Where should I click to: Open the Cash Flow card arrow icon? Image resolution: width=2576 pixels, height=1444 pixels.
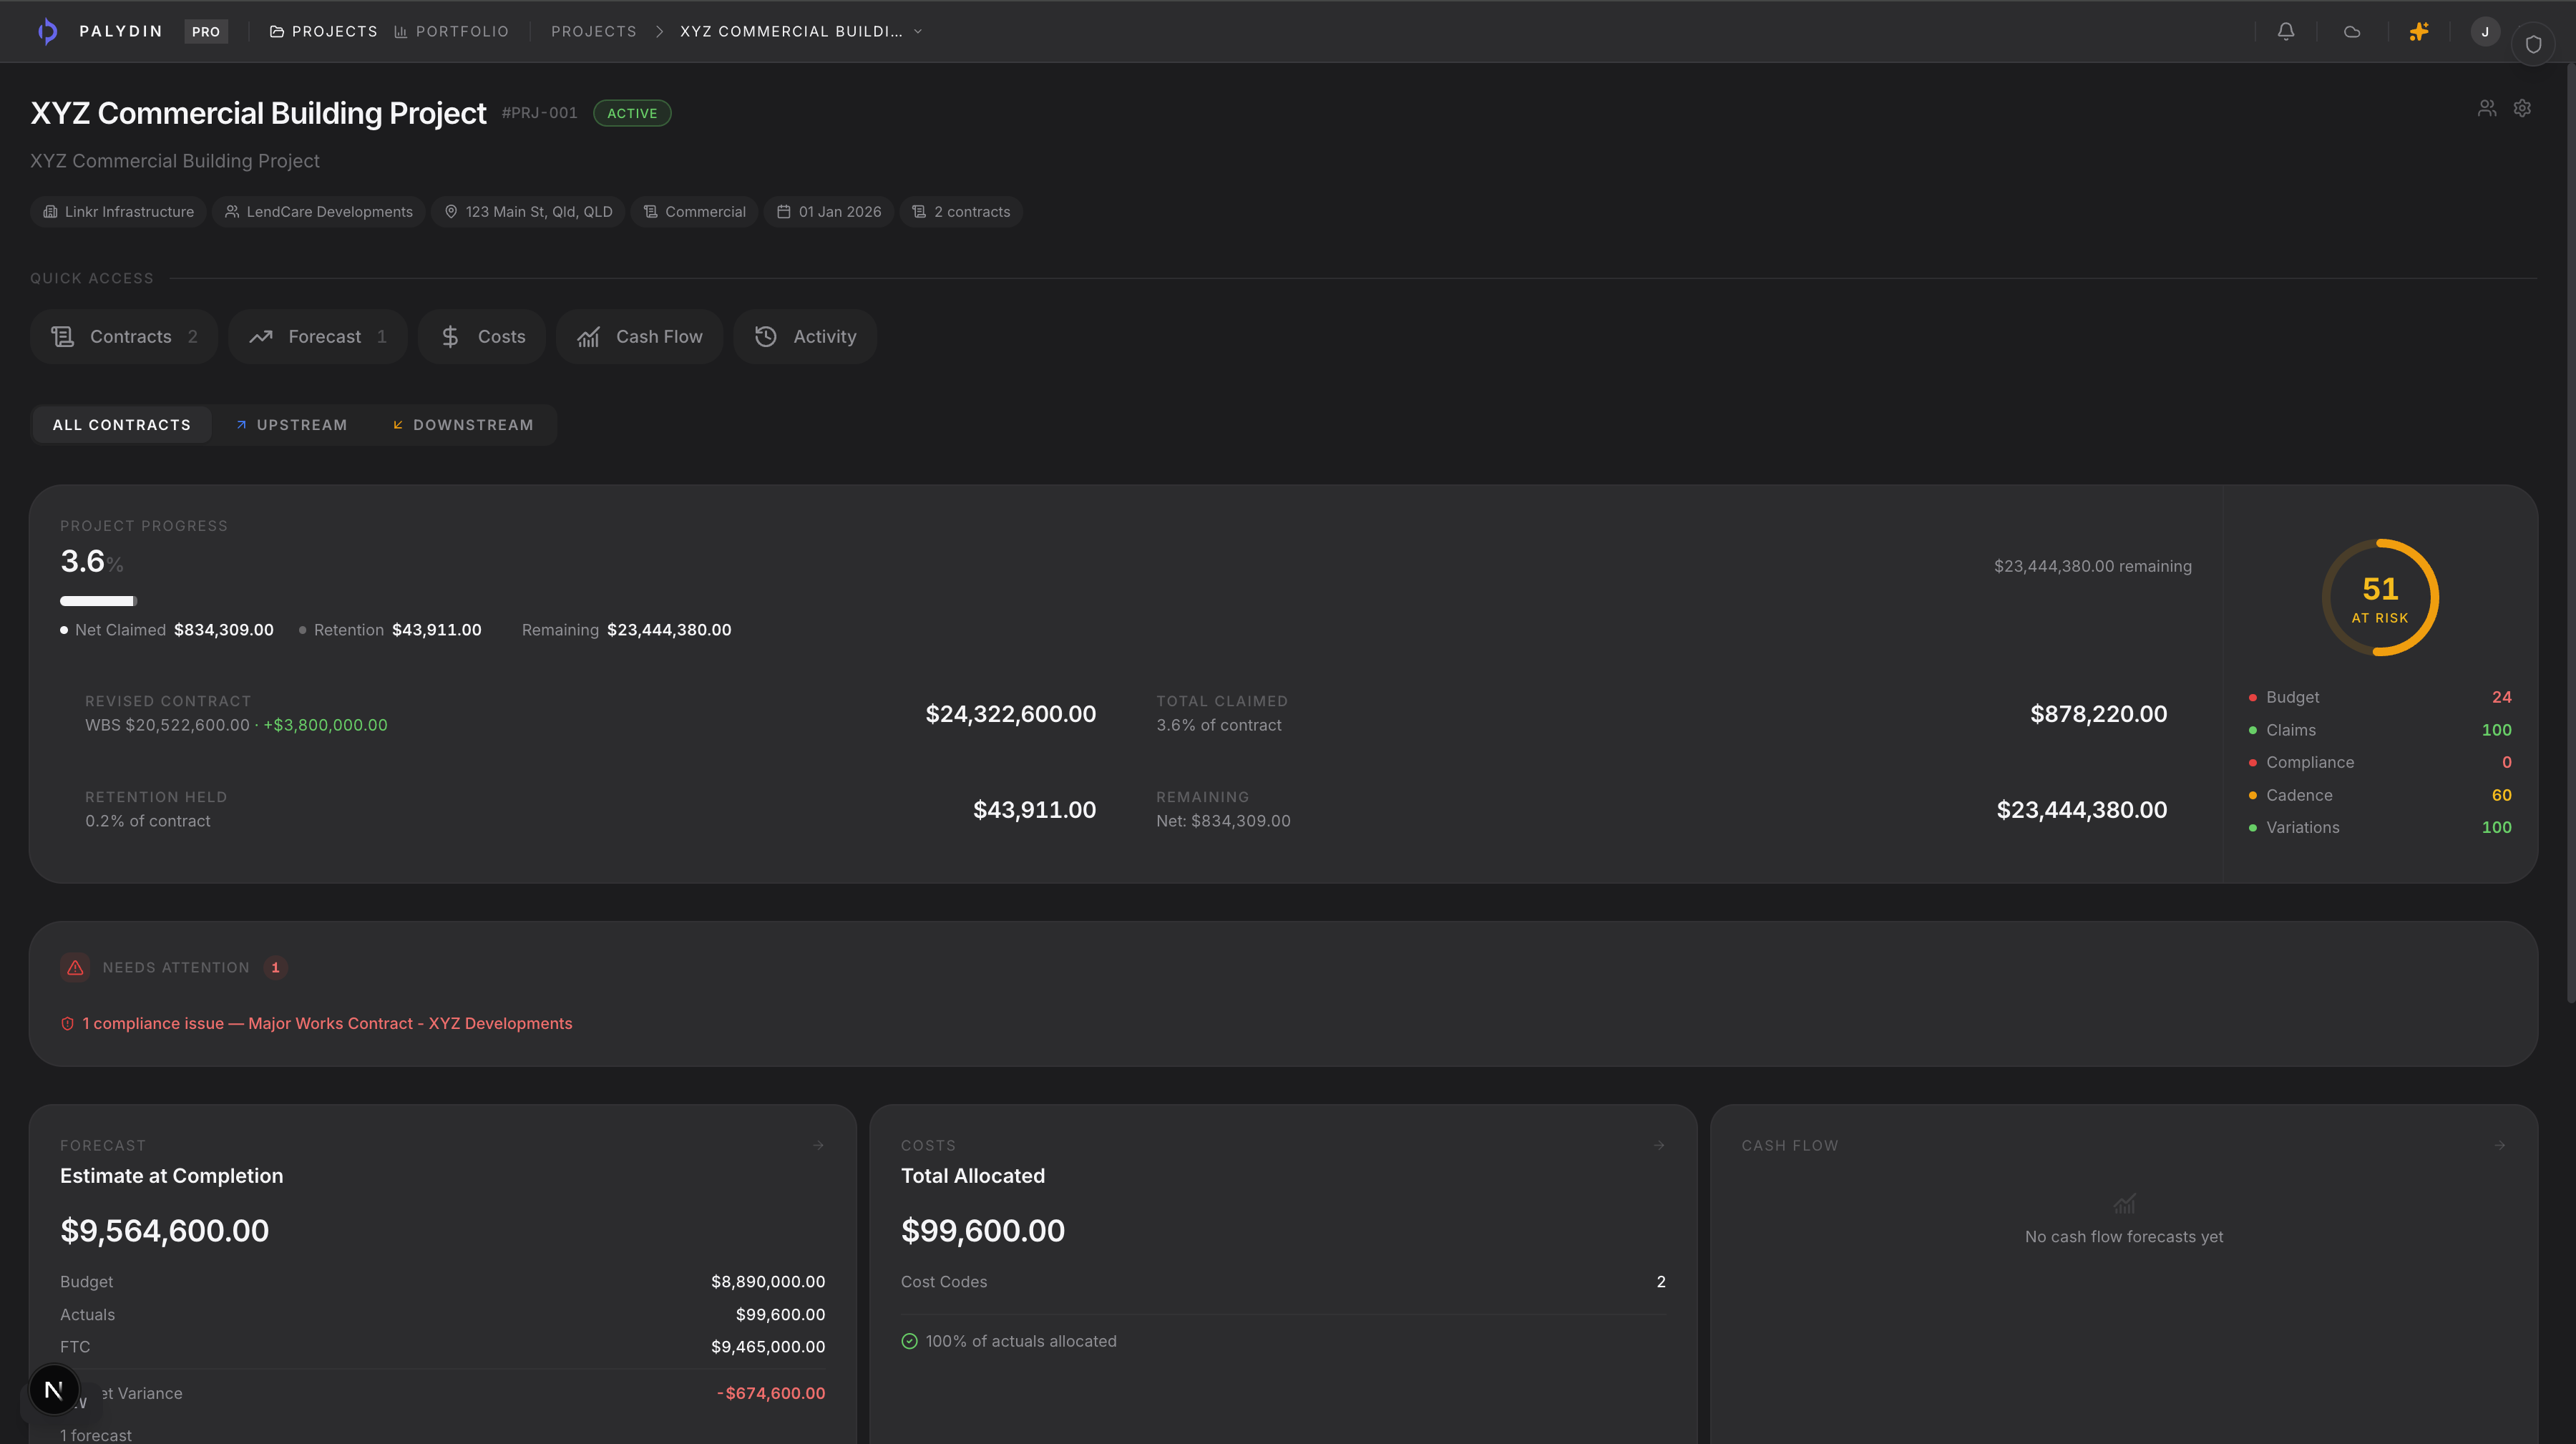(x=2500, y=1145)
